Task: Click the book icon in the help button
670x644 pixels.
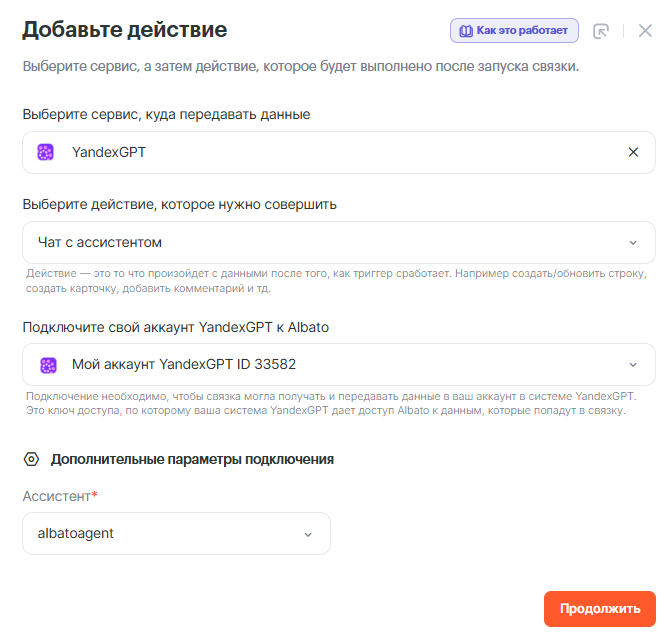Action: click(465, 31)
